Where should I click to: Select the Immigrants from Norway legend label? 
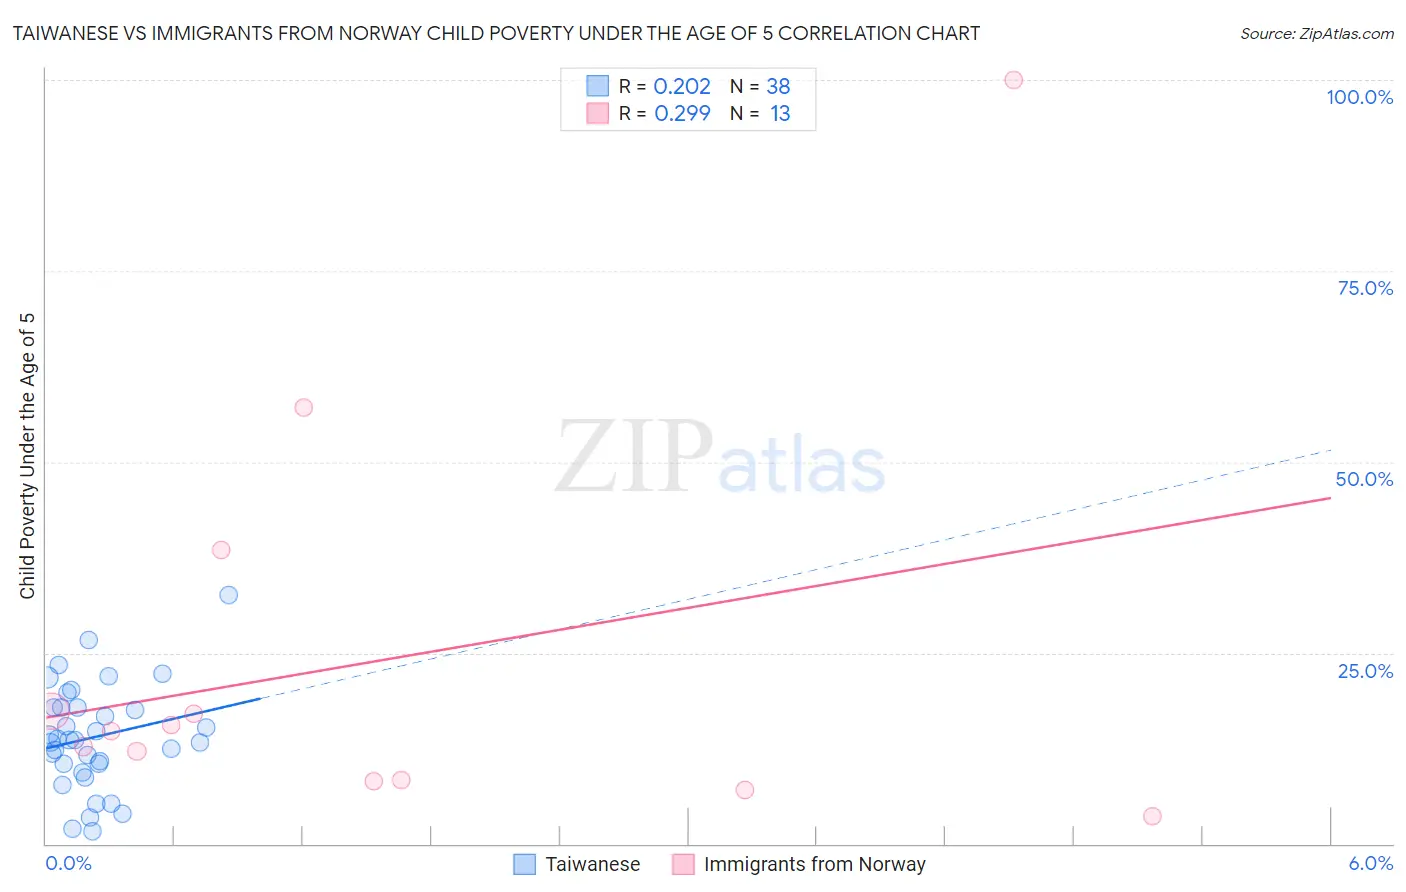[815, 864]
